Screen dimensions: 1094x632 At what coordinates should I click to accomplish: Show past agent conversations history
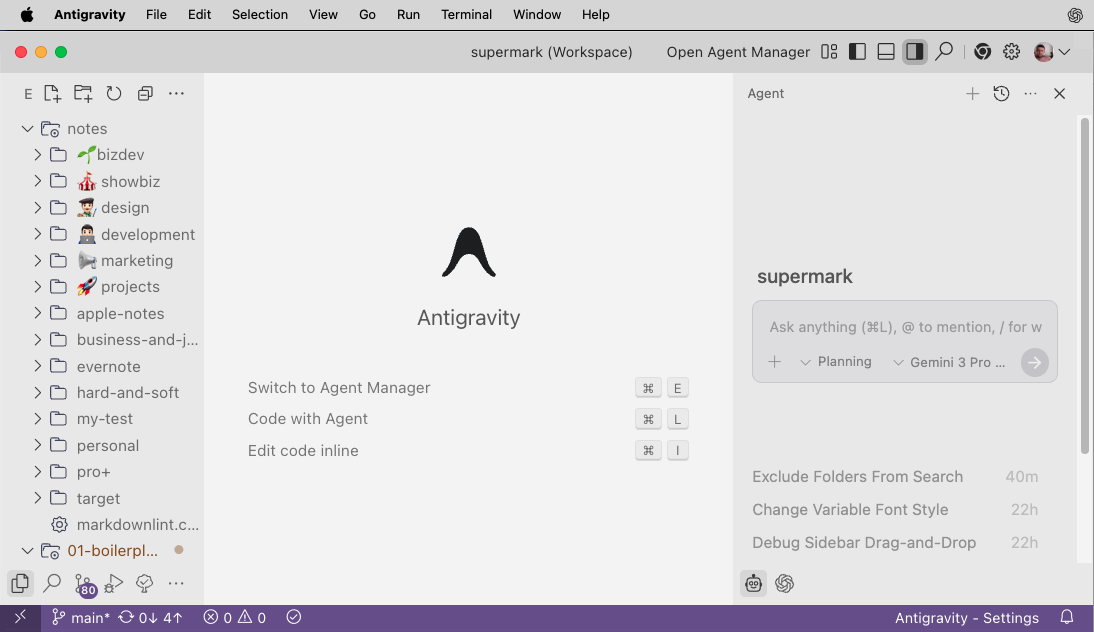(x=1001, y=93)
